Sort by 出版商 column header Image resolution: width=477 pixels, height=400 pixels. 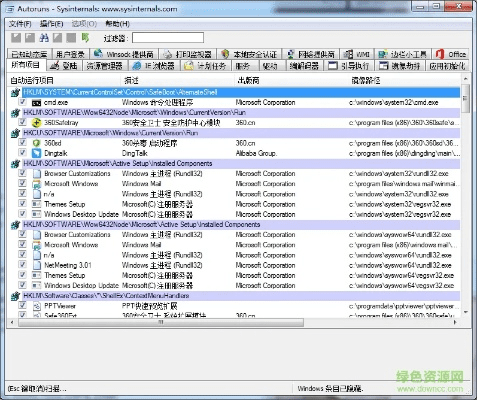pos(291,80)
